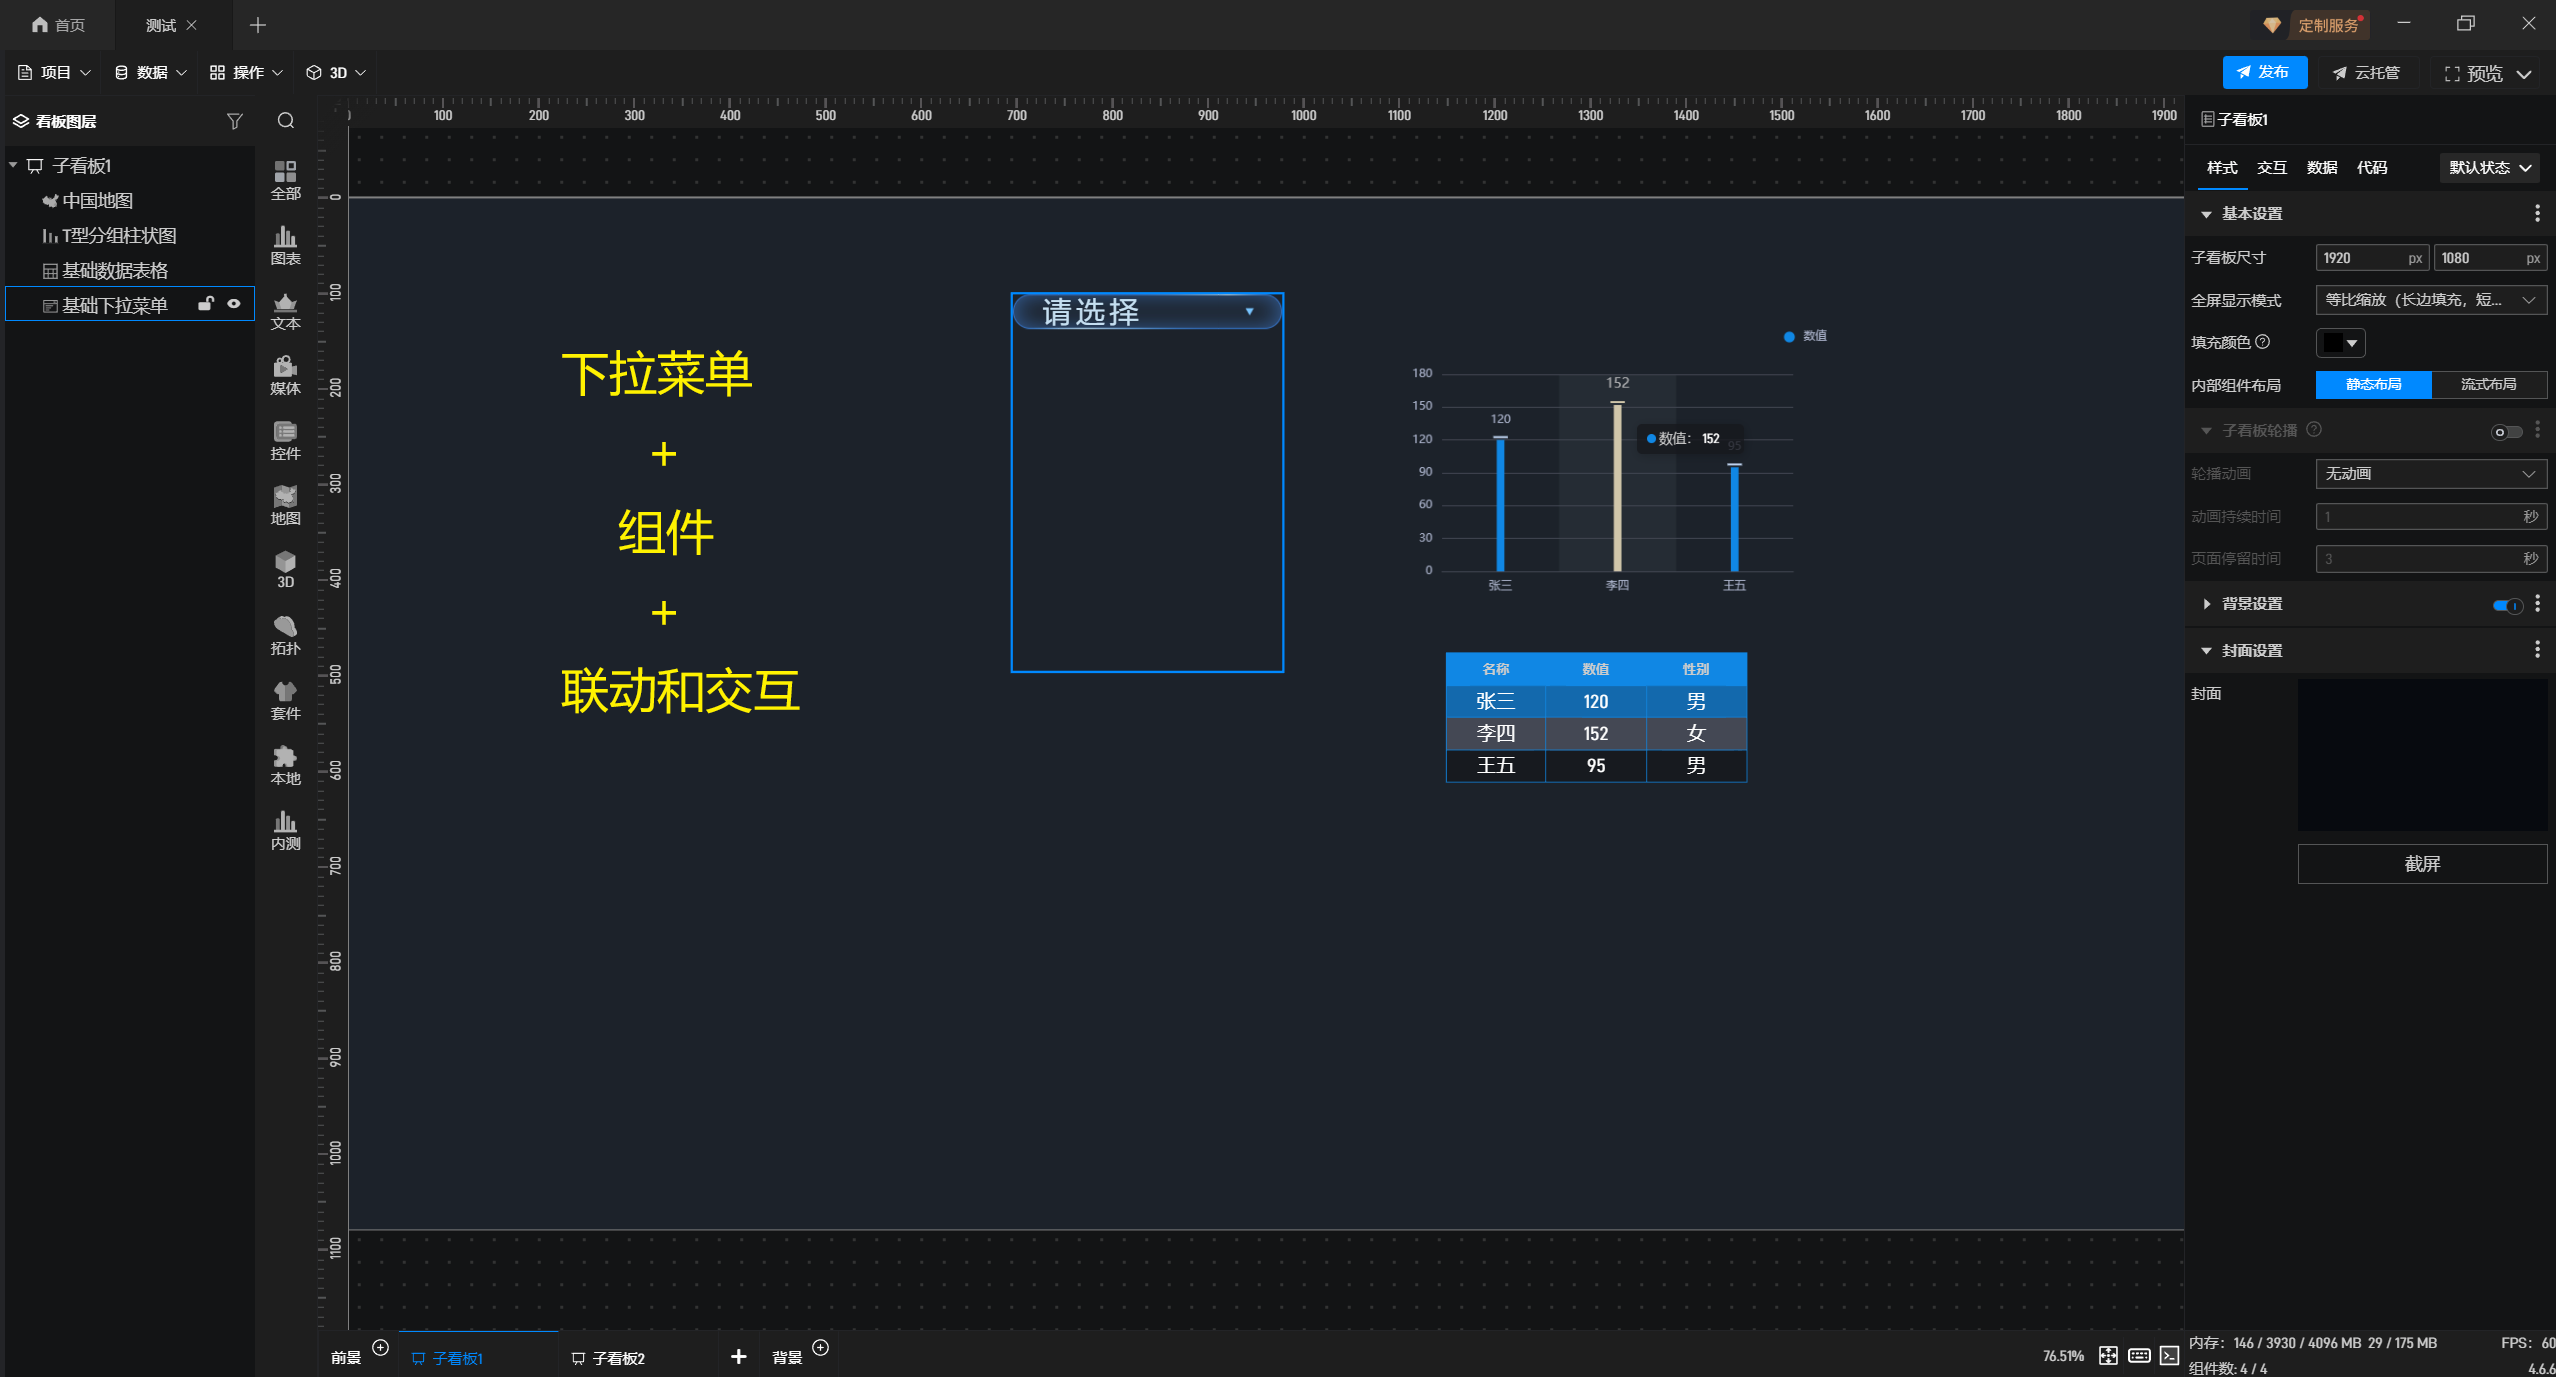The image size is (2556, 1377).
Task: Open the layer search magnifier icon
Action: (286, 121)
